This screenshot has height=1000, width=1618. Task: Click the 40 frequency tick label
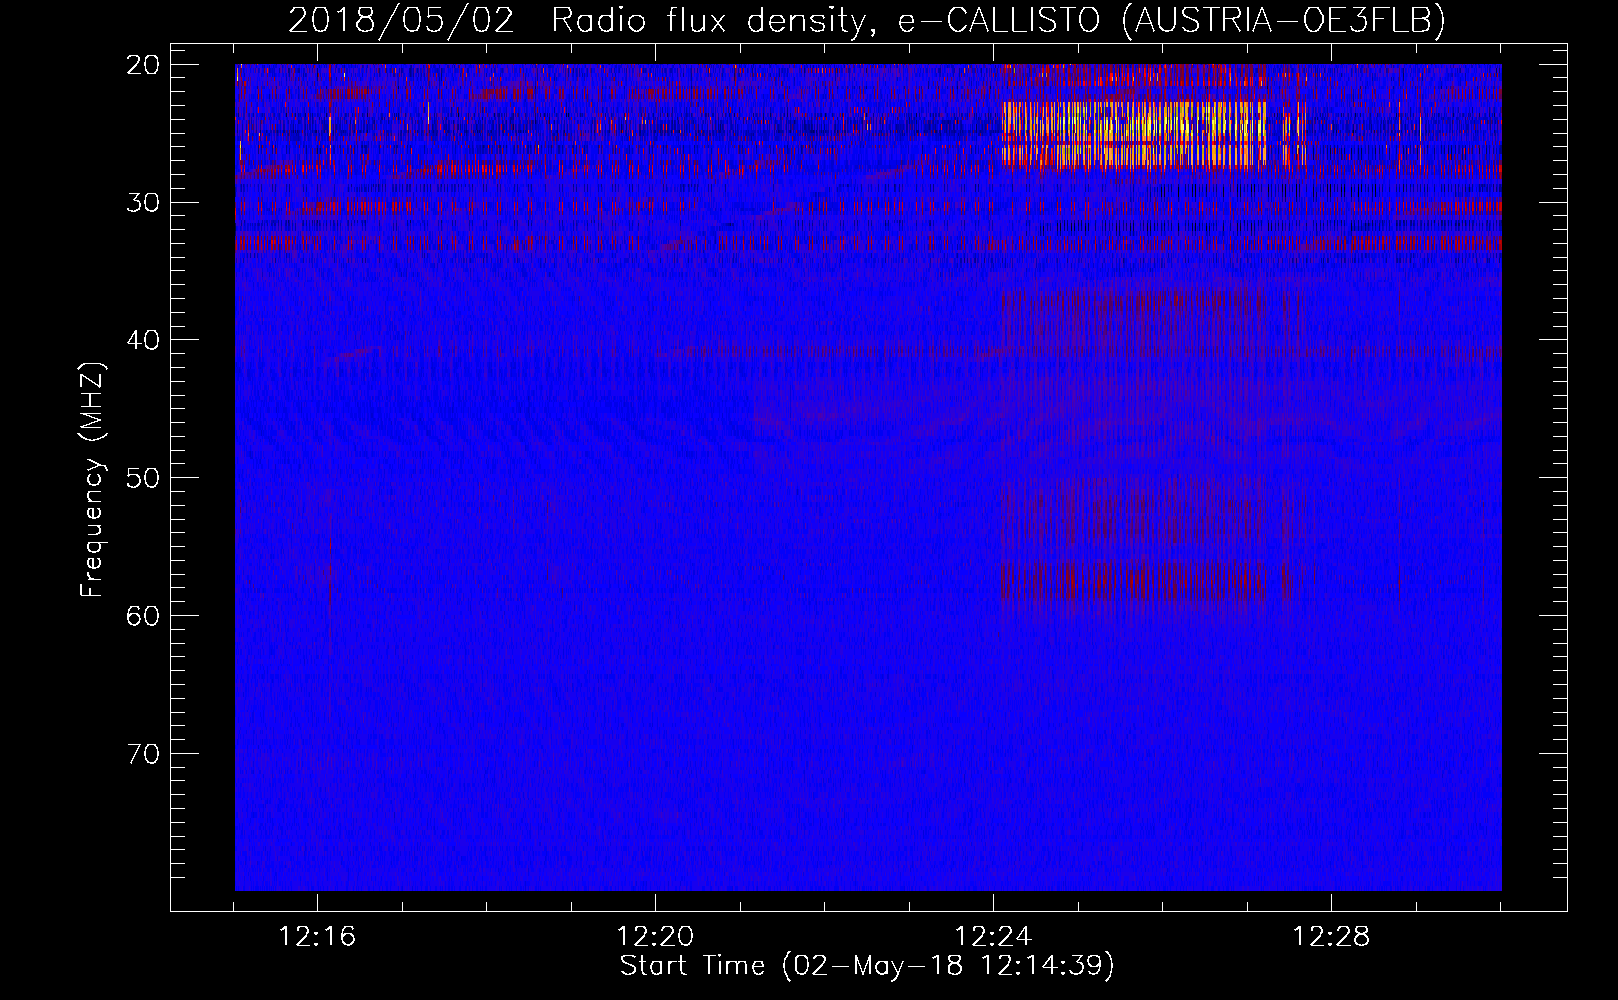pos(144,340)
